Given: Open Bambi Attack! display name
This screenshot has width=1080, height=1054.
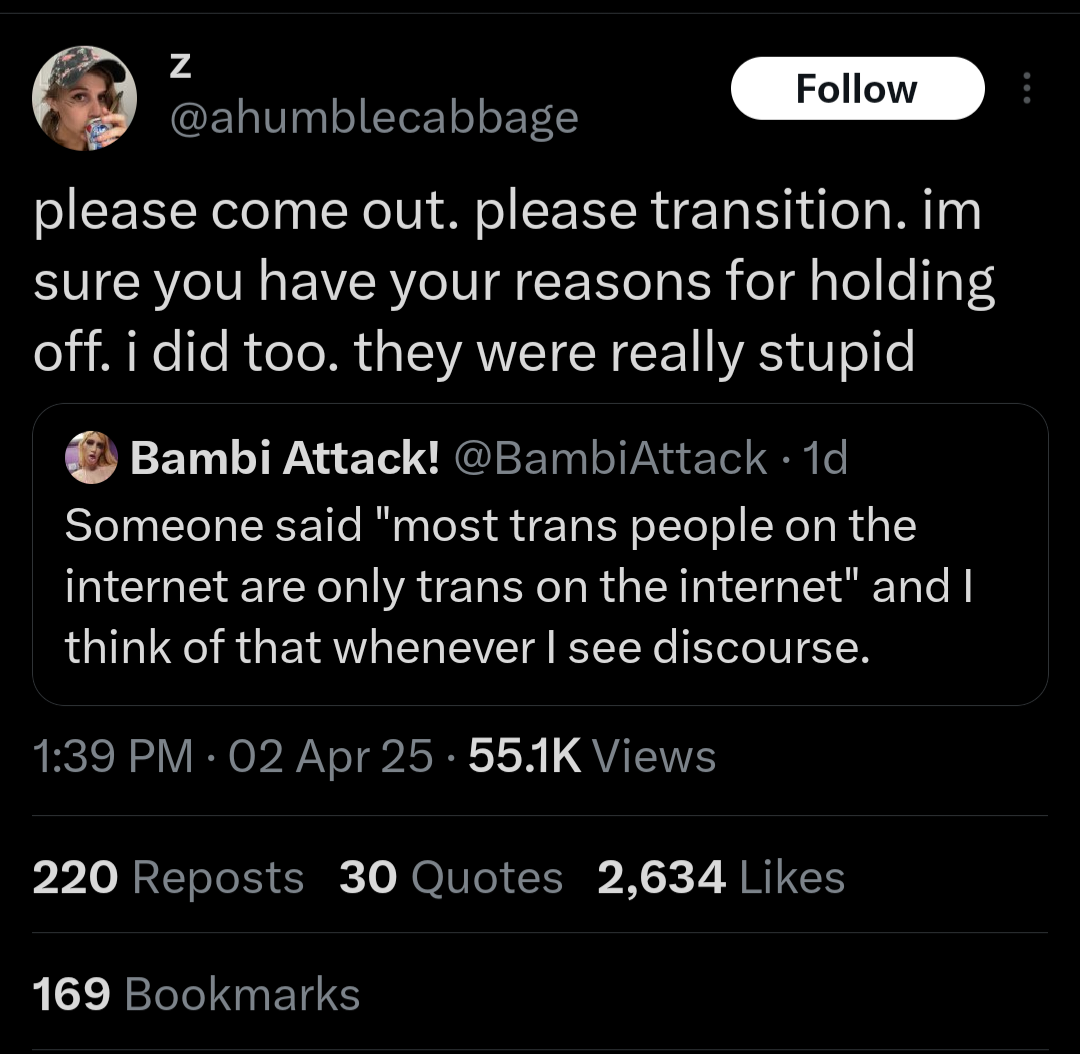Looking at the screenshot, I should tap(284, 457).
